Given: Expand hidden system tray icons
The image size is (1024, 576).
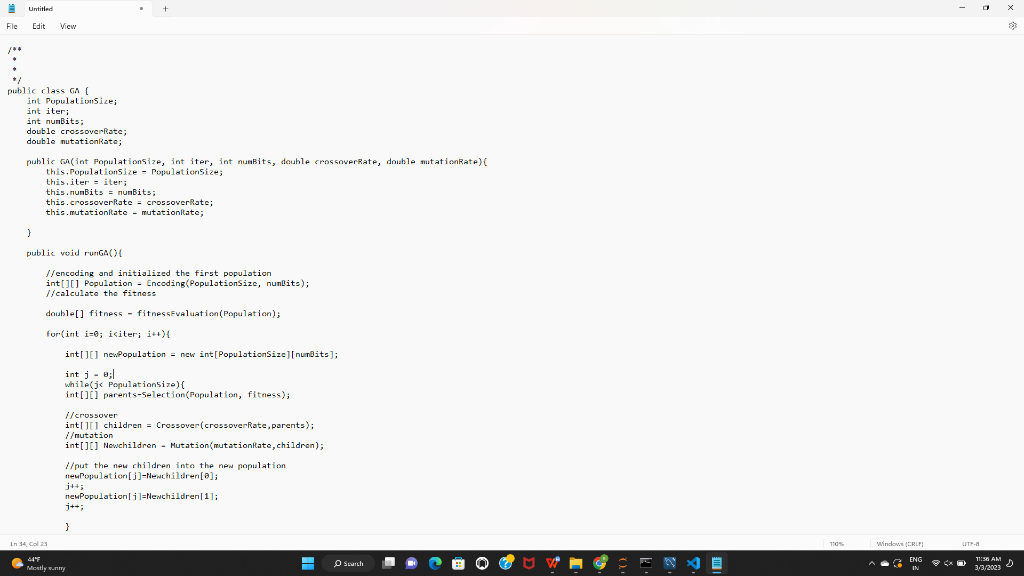Looking at the screenshot, I should [x=871, y=563].
